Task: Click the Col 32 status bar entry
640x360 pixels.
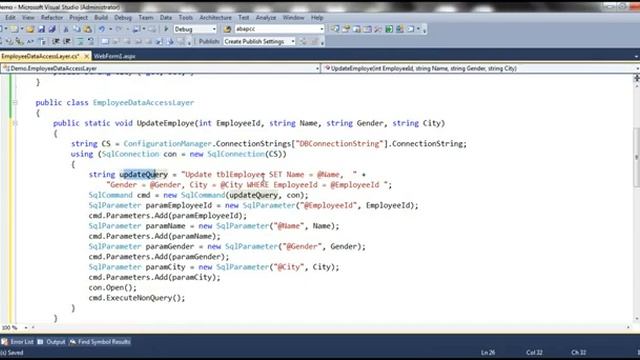Action: coord(534,353)
